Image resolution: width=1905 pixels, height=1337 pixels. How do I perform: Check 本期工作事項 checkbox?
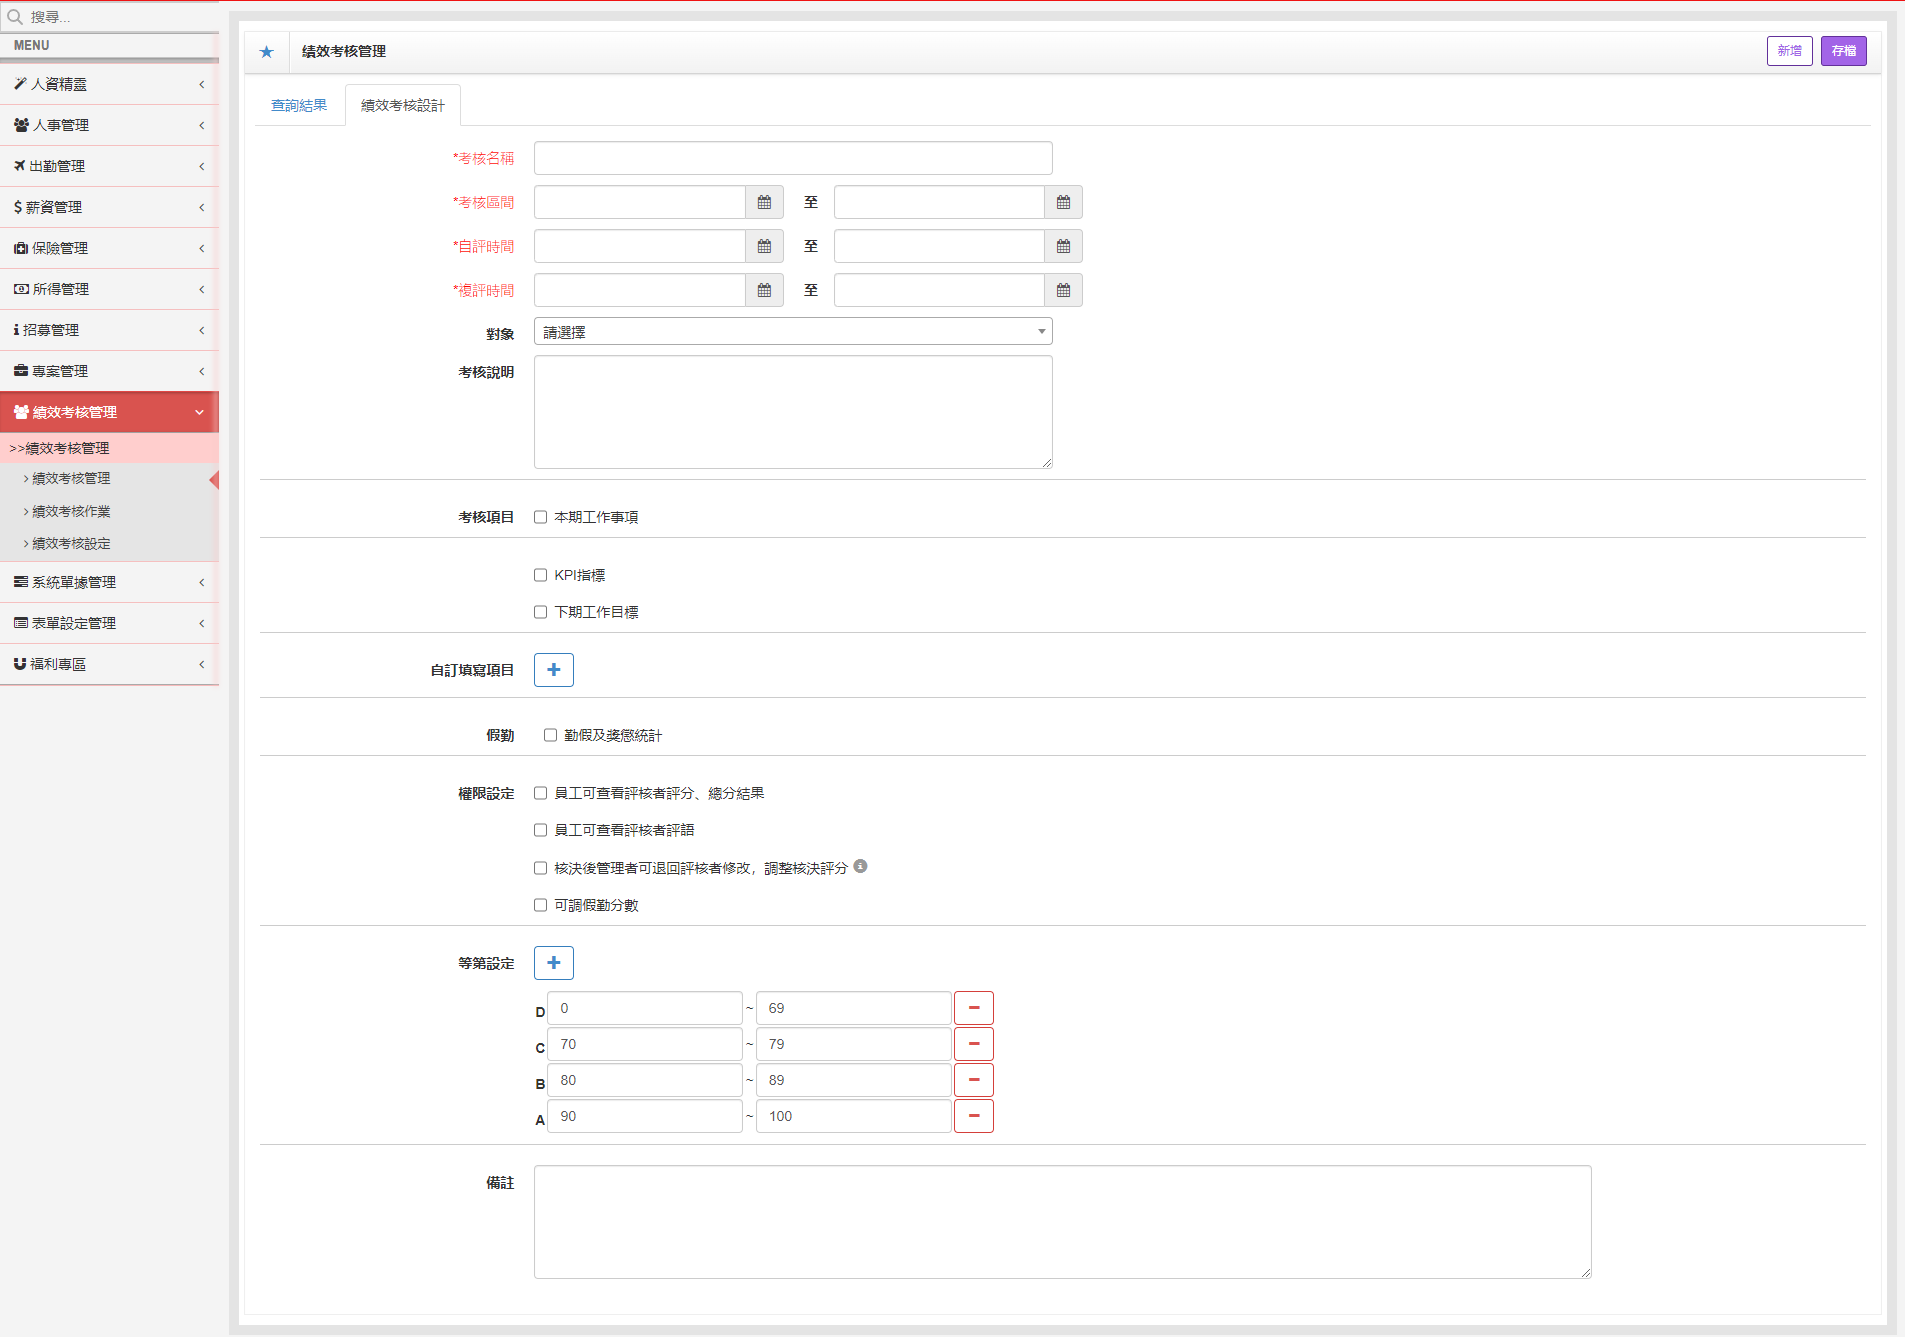click(541, 517)
